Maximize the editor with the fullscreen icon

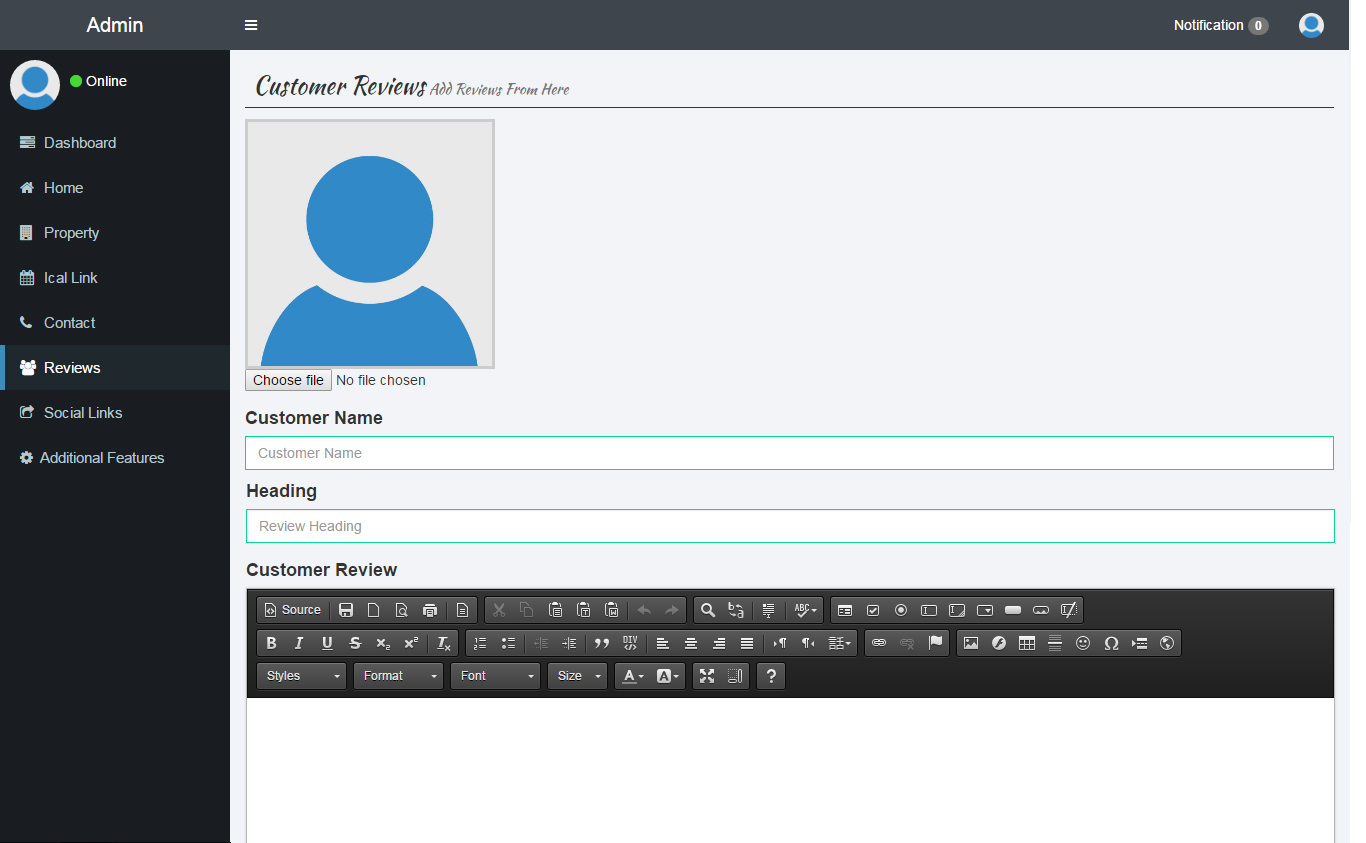[707, 676]
